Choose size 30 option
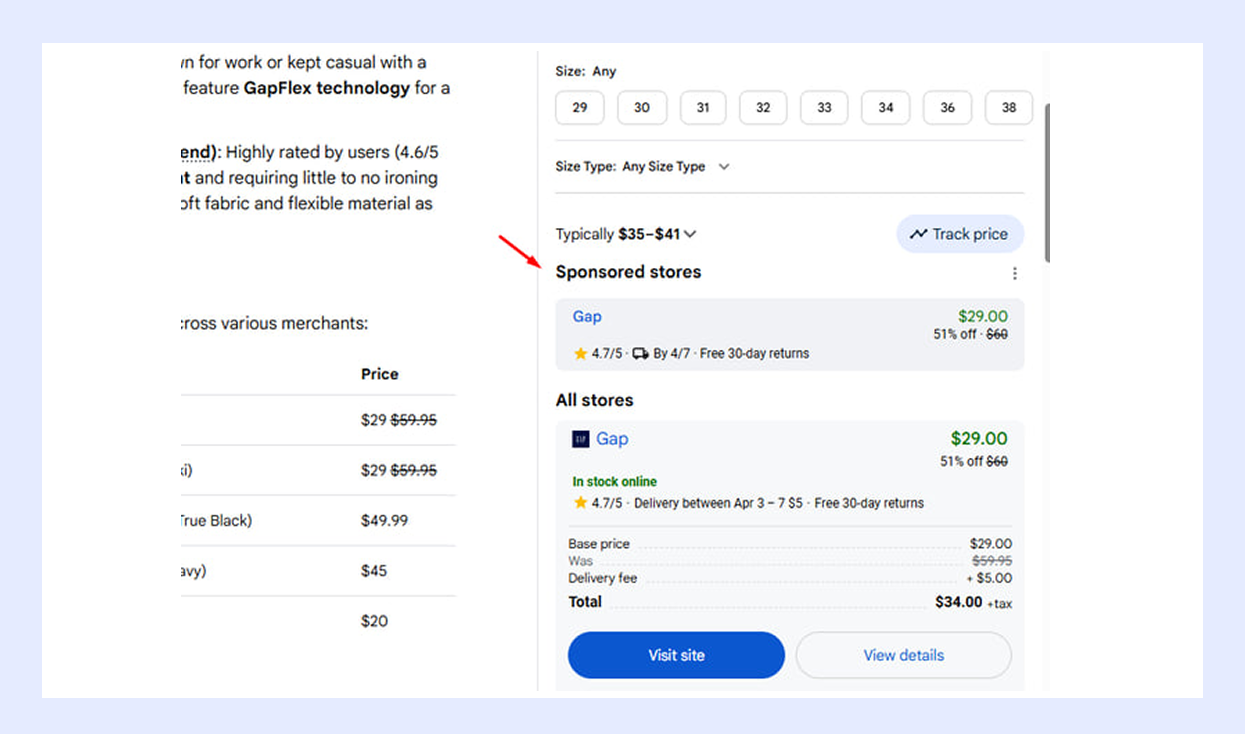Viewport: 1245px width, 734px height. 642,108
